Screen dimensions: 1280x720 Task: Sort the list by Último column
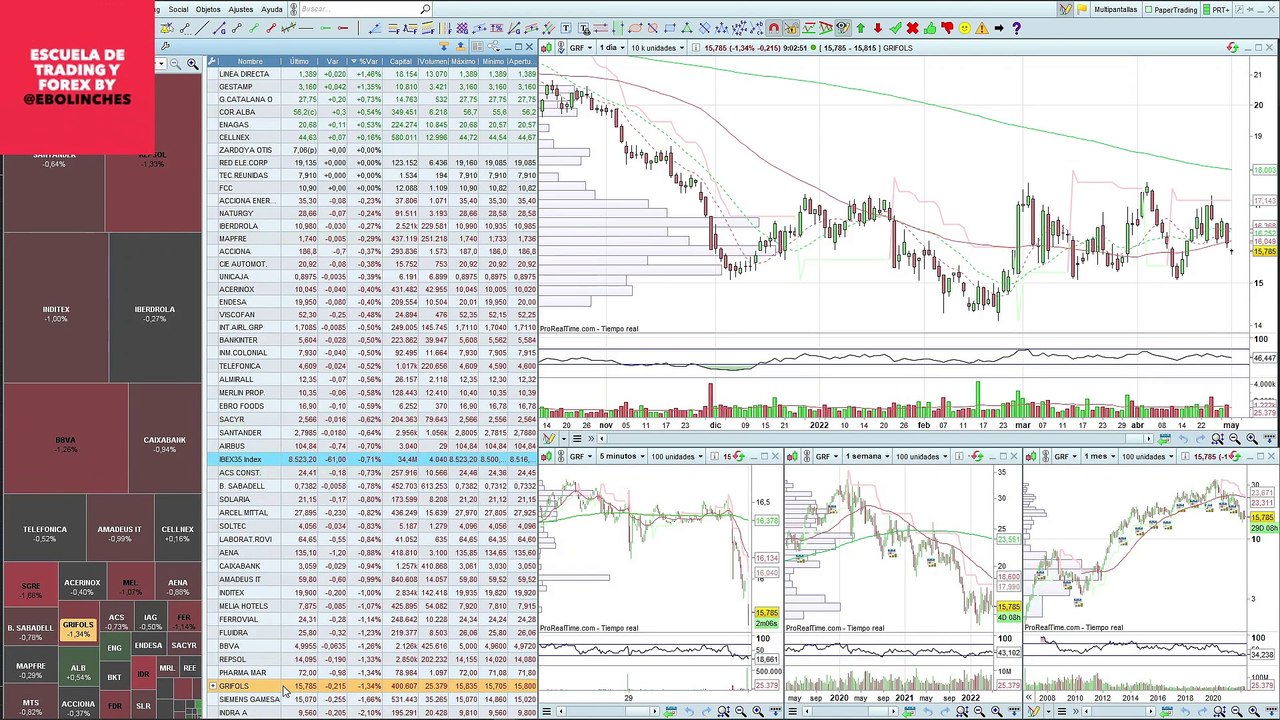tap(299, 61)
